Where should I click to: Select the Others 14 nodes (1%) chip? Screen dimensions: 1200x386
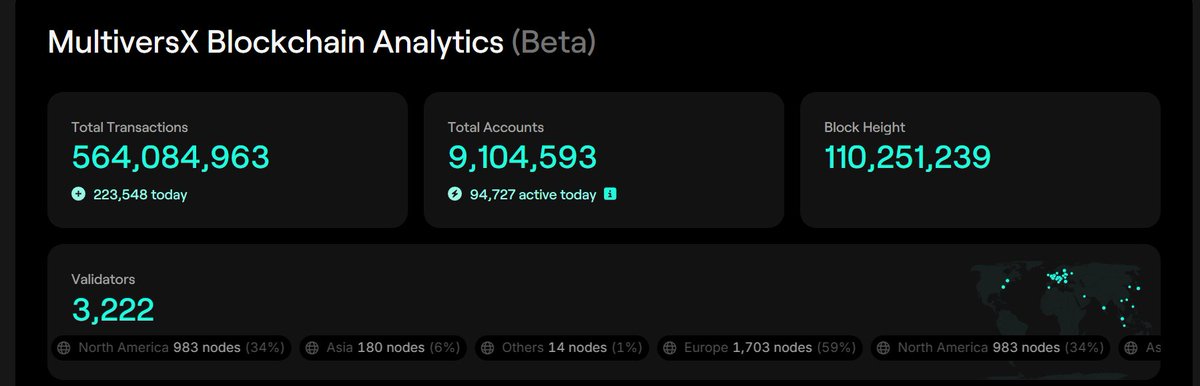561,348
